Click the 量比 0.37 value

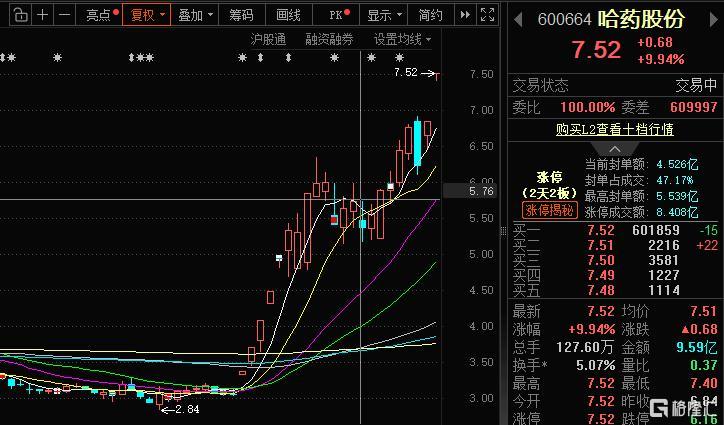tap(704, 365)
